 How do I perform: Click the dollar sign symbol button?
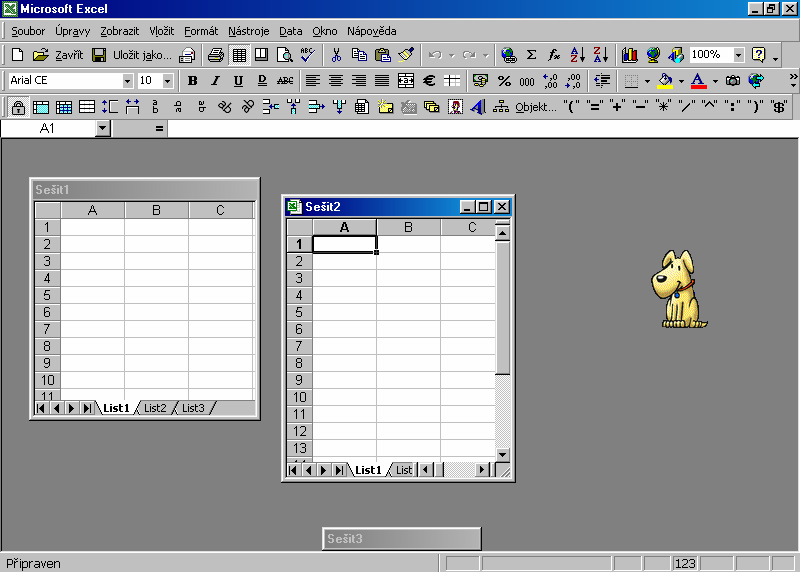click(x=779, y=107)
